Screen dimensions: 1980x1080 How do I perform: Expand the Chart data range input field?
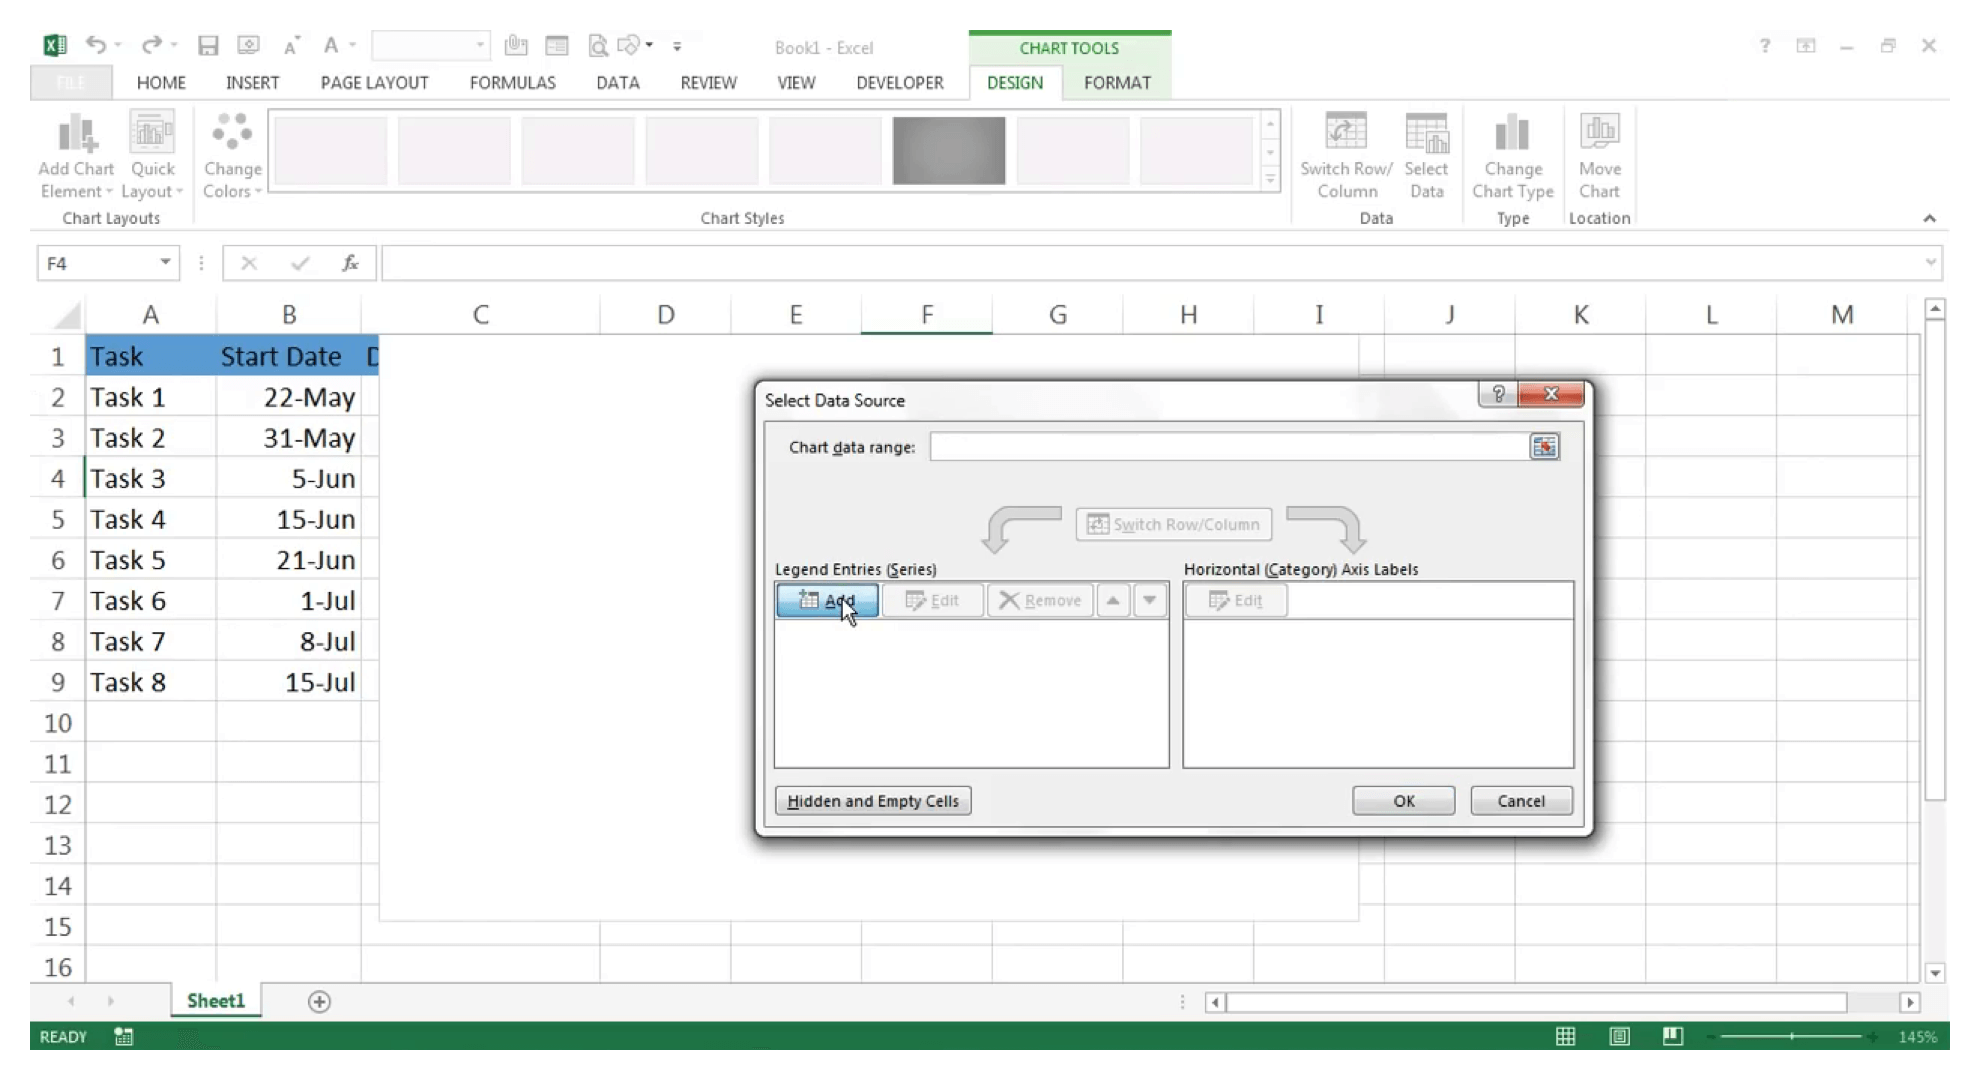(x=1544, y=446)
